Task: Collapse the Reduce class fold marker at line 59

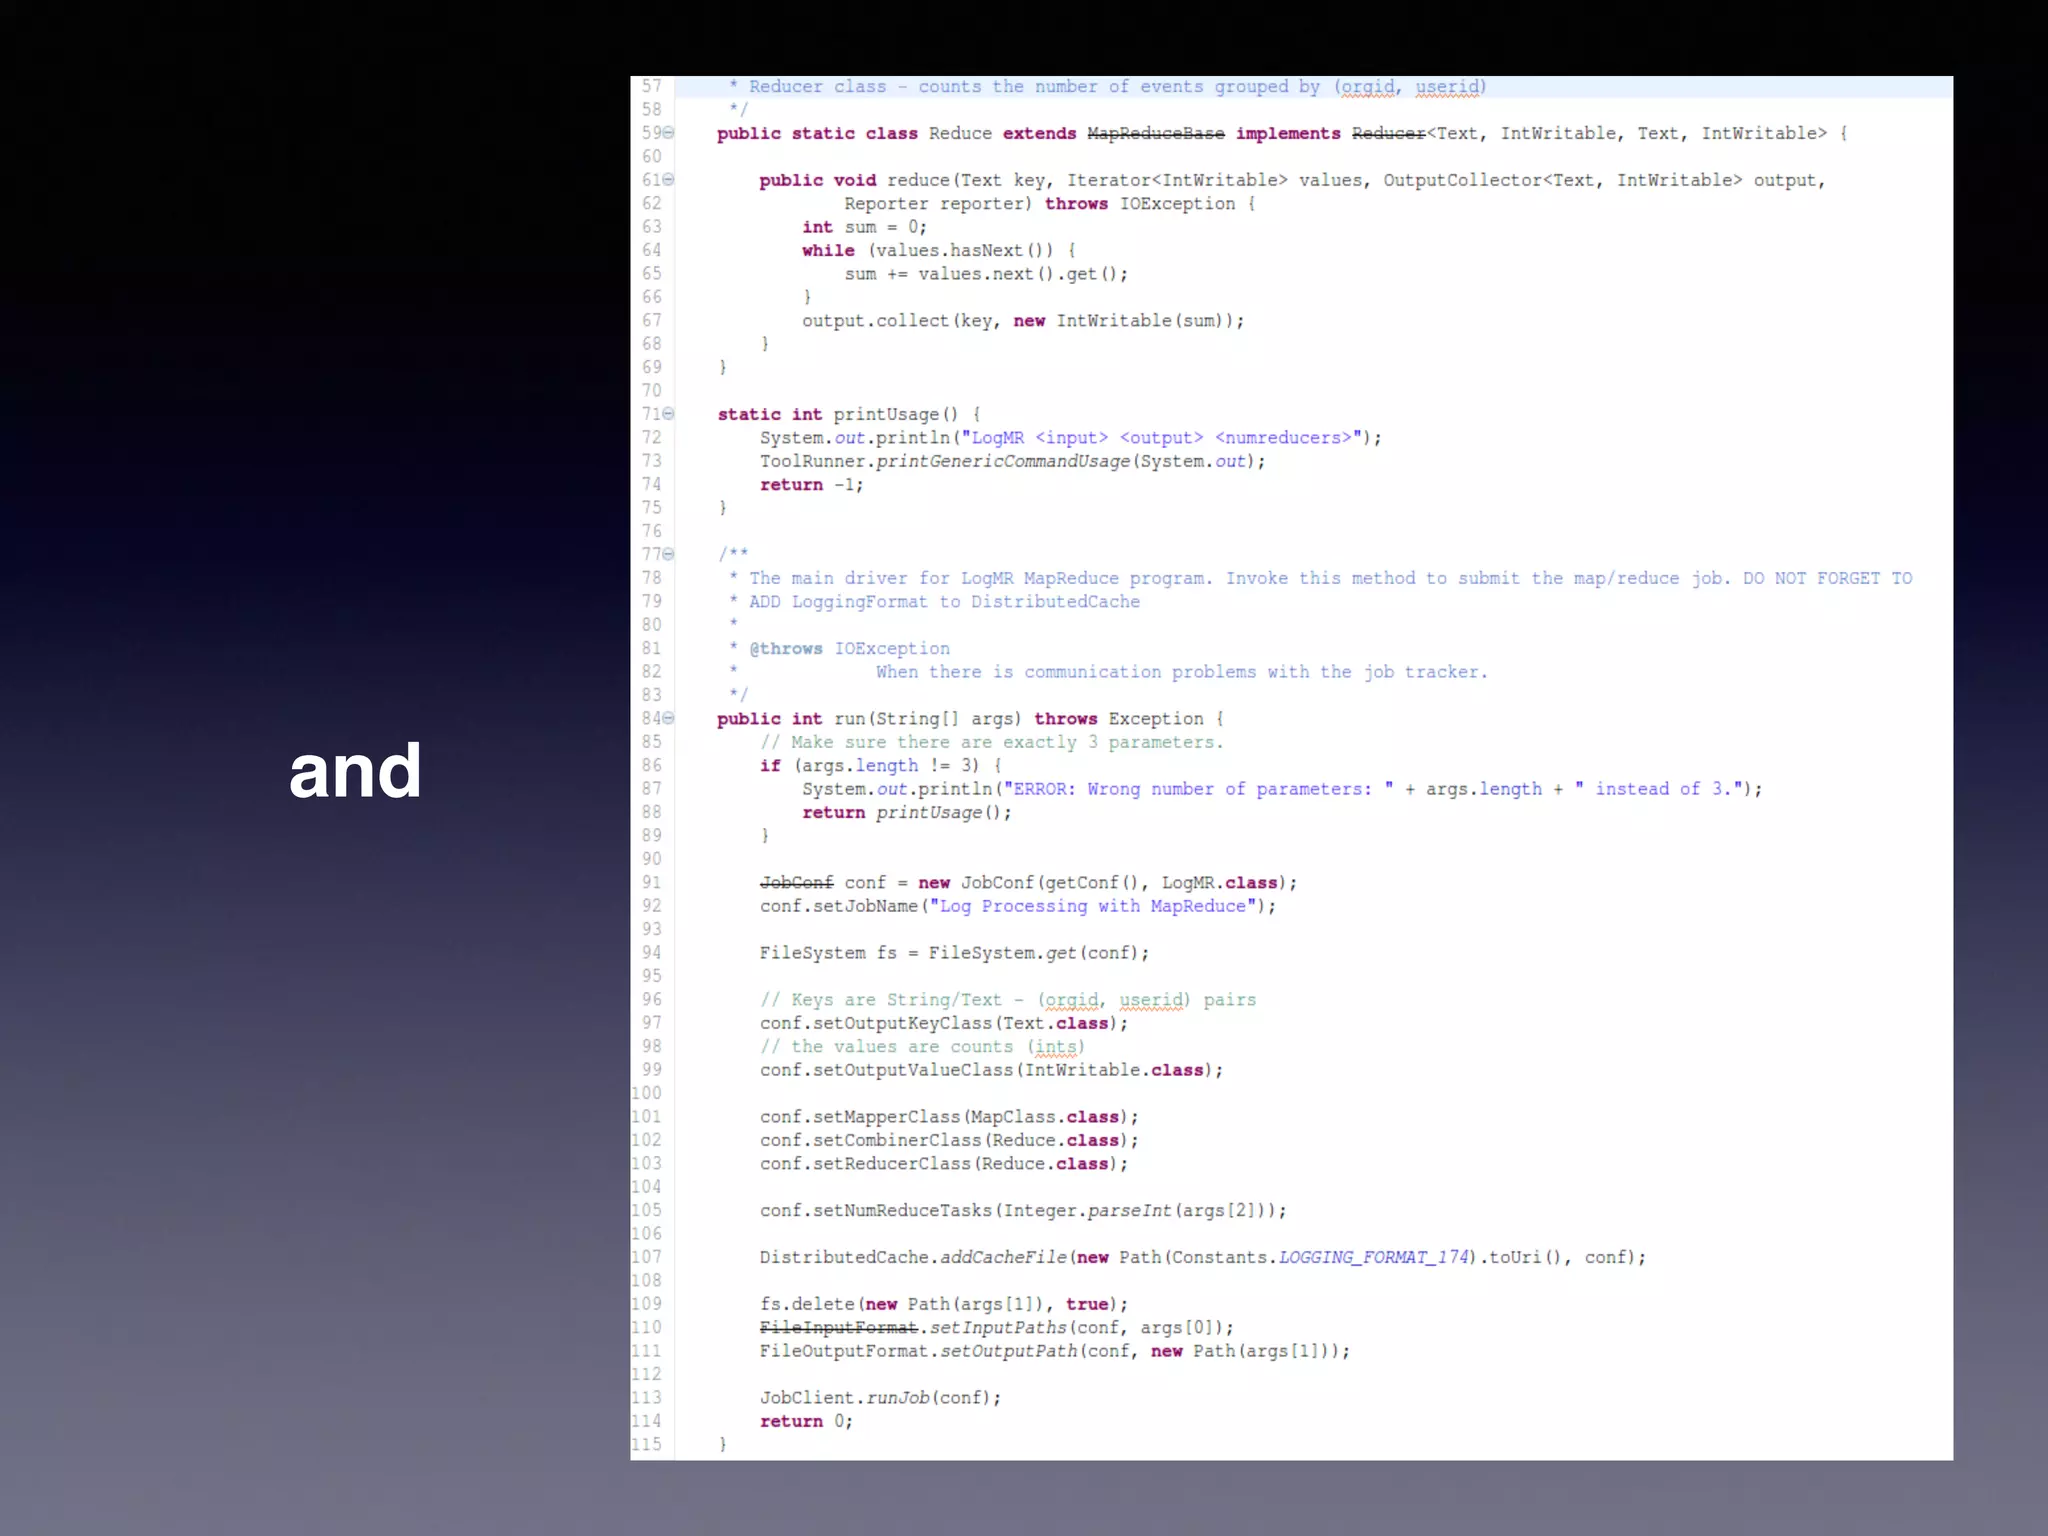Action: [x=668, y=133]
